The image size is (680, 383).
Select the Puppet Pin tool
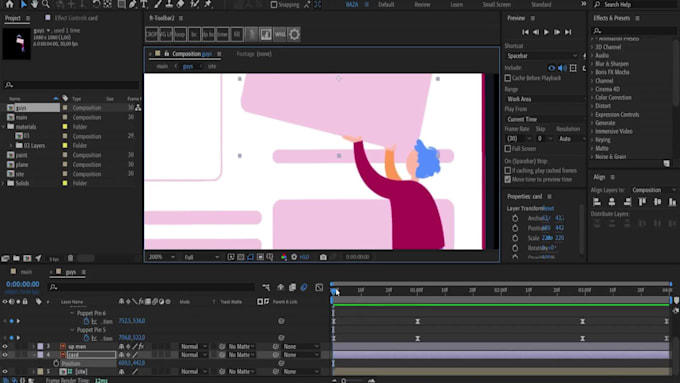208,4
